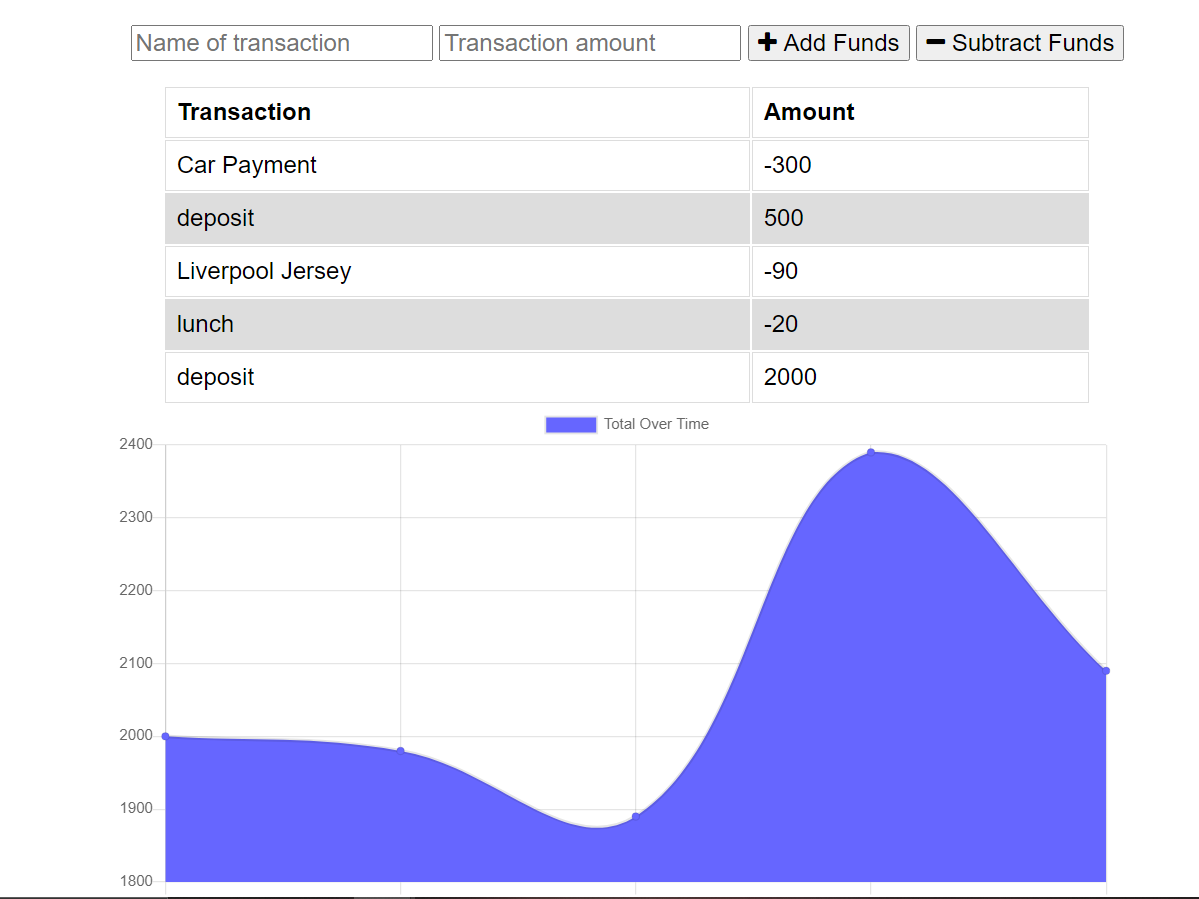
Task: Focus the Name of transaction field
Action: coord(281,43)
